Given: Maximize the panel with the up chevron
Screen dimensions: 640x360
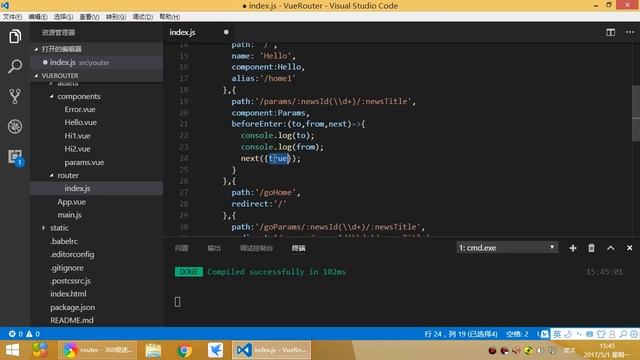Looking at the screenshot, I should [610, 248].
